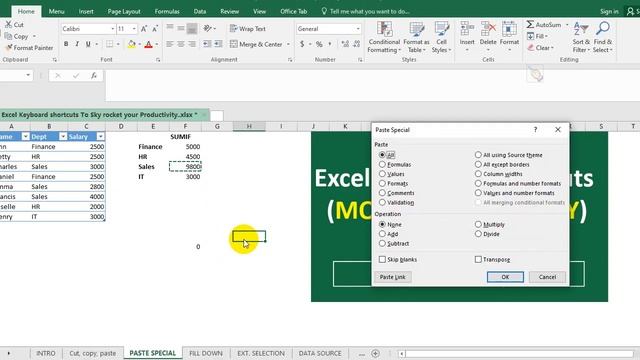The height and width of the screenshot is (360, 640).
Task: Open Format as Table
Action: click(416, 38)
